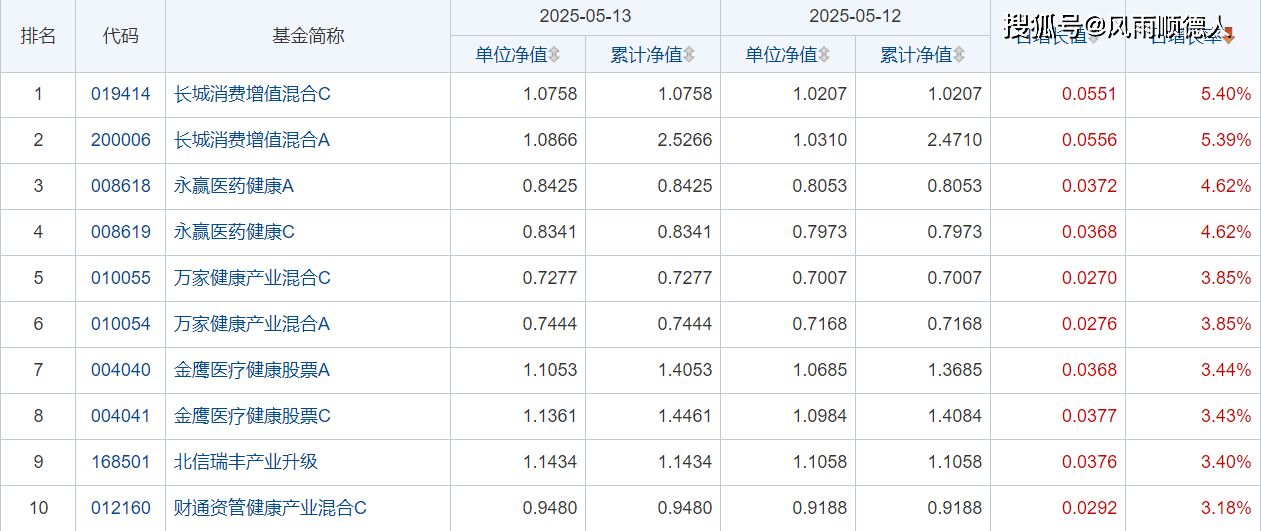Screen dimensions: 1261x531
Task: Open the 北信瑞丰产业升级 fund
Action: pyautogui.click(x=246, y=462)
